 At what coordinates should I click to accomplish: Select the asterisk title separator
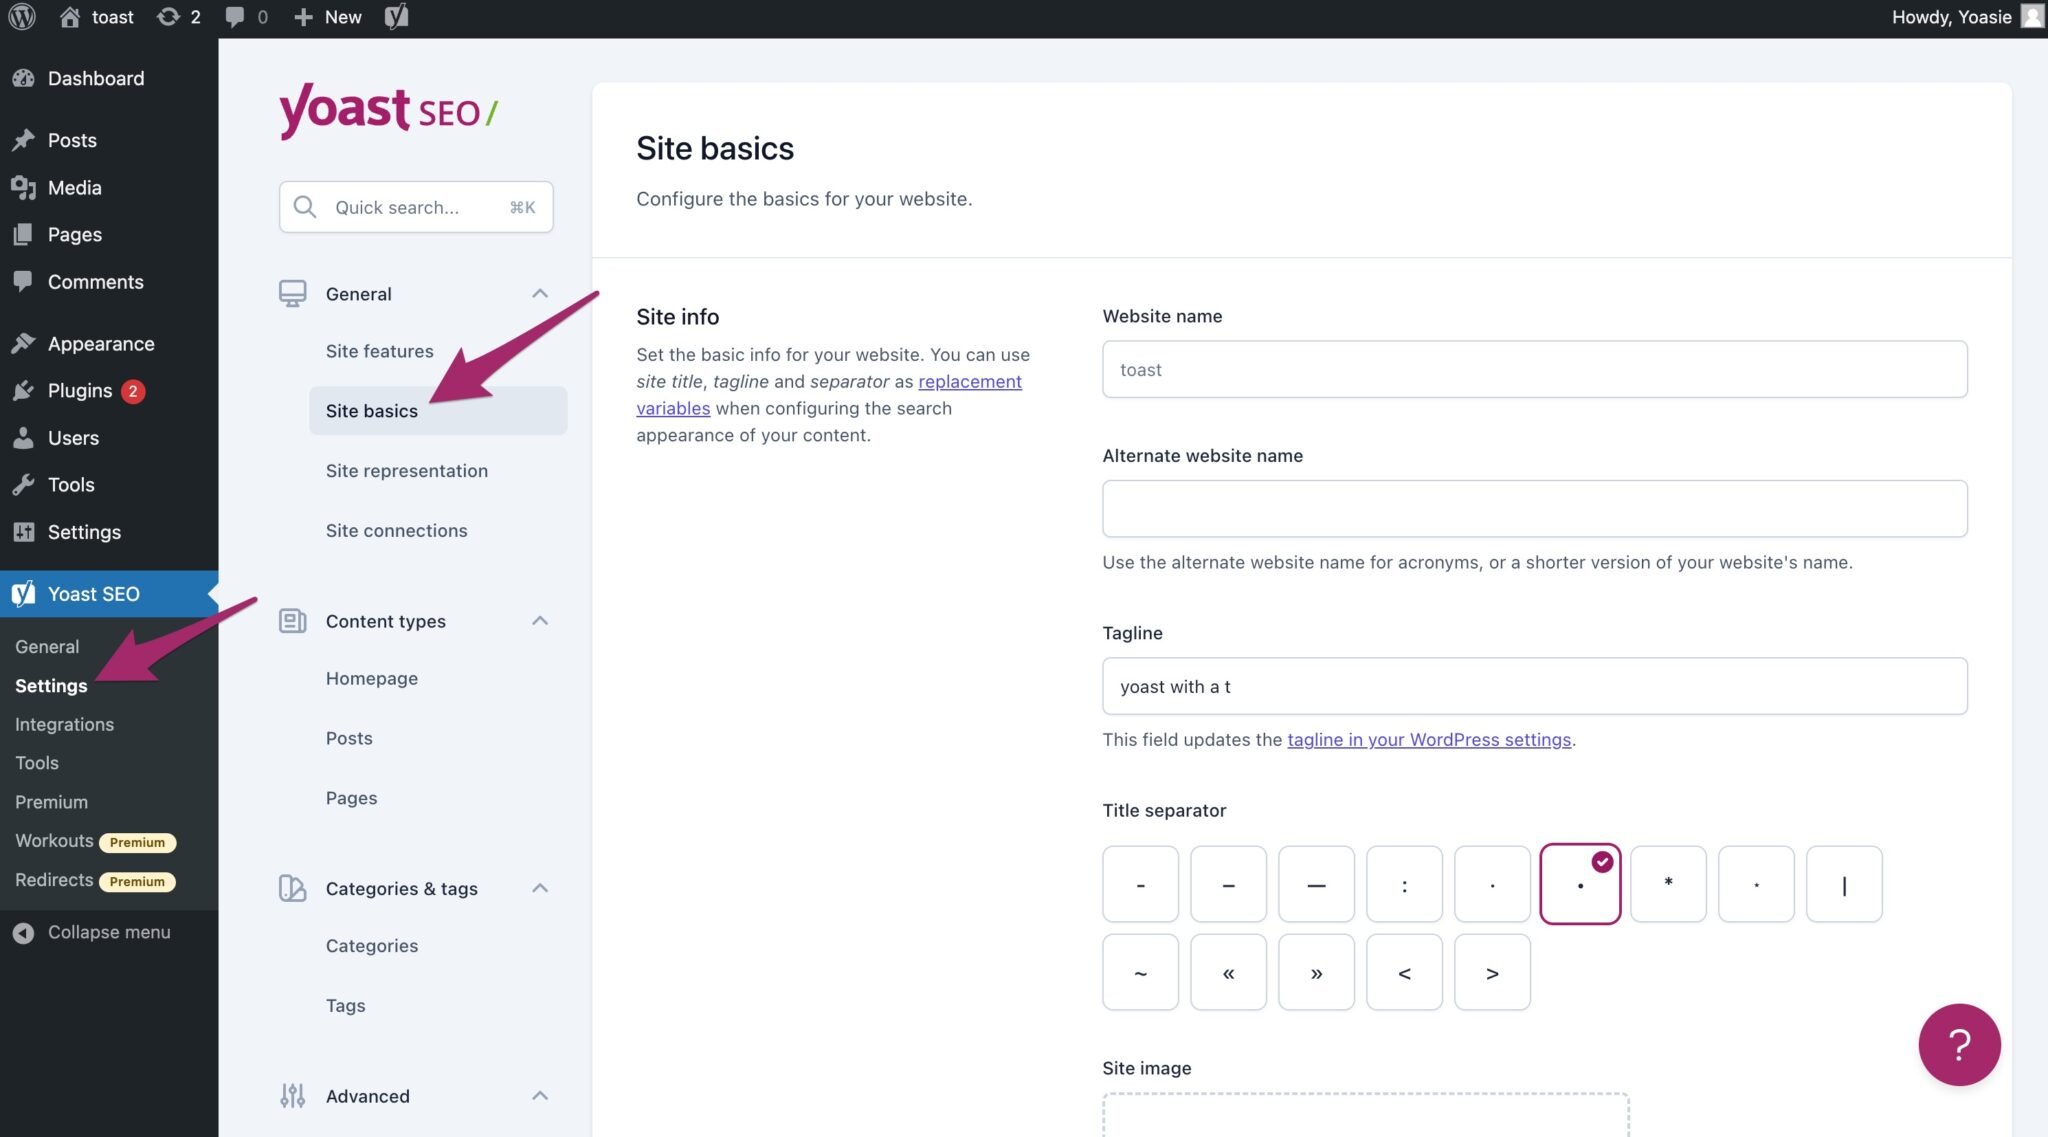click(1667, 884)
